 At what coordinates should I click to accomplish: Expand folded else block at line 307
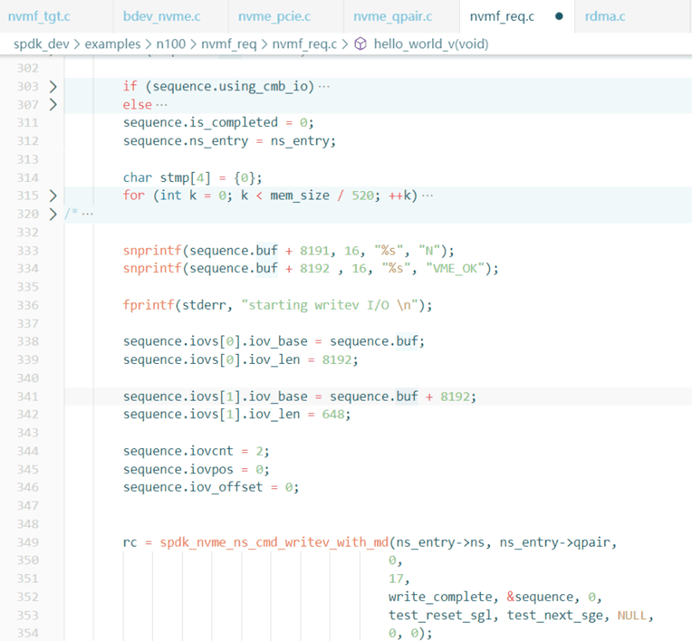point(53,105)
